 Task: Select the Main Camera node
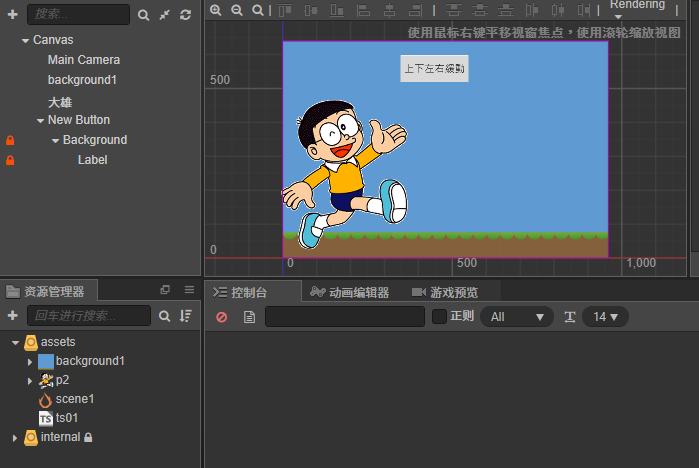84,60
